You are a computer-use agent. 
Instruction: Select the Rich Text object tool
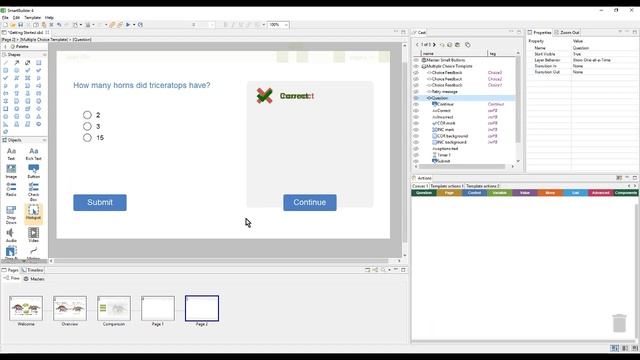[x=33, y=153]
